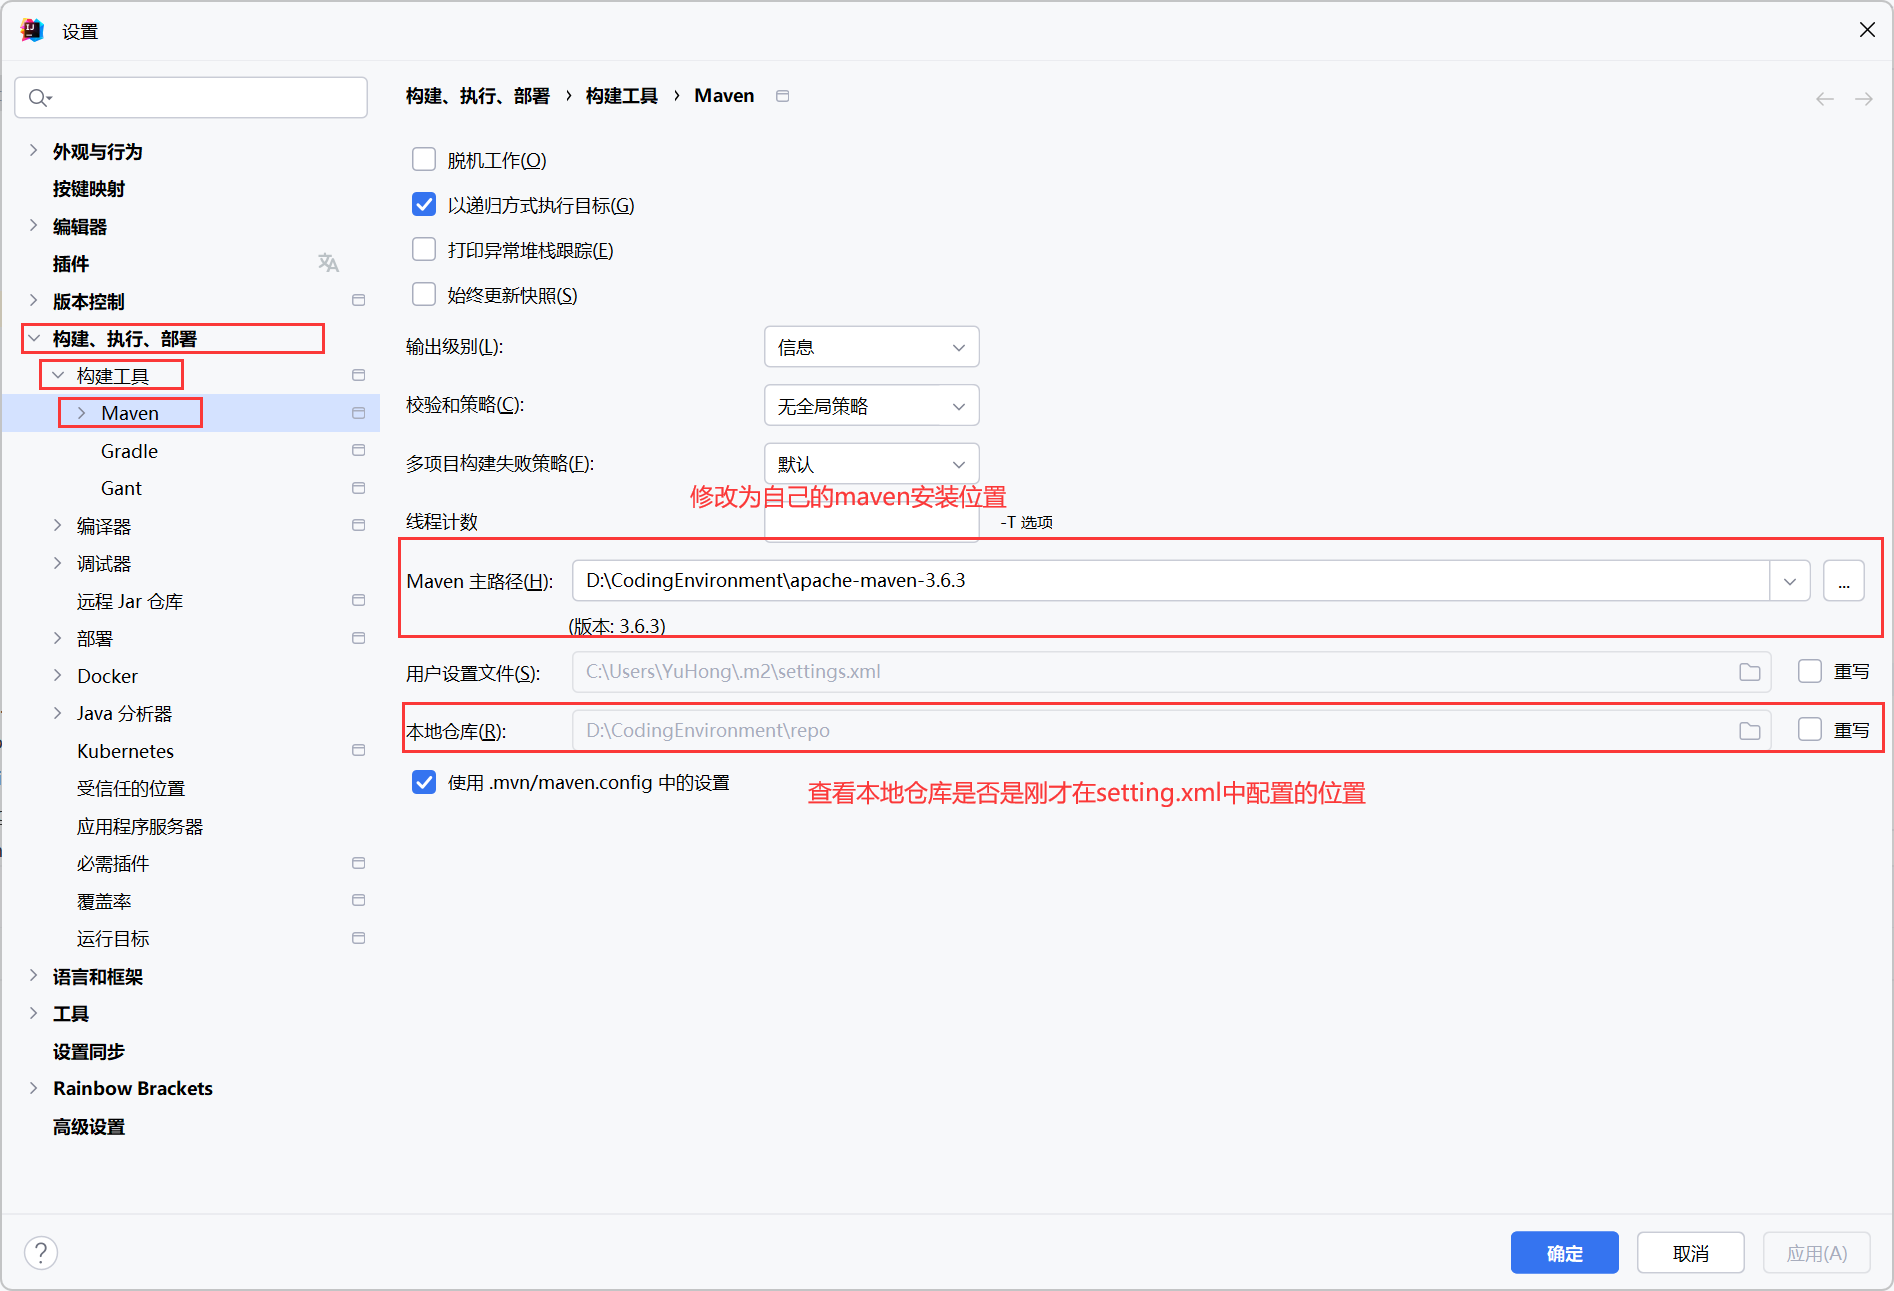Image resolution: width=1894 pixels, height=1291 pixels.
Task: Click project-level icon next to Gradle
Action: coord(359,450)
